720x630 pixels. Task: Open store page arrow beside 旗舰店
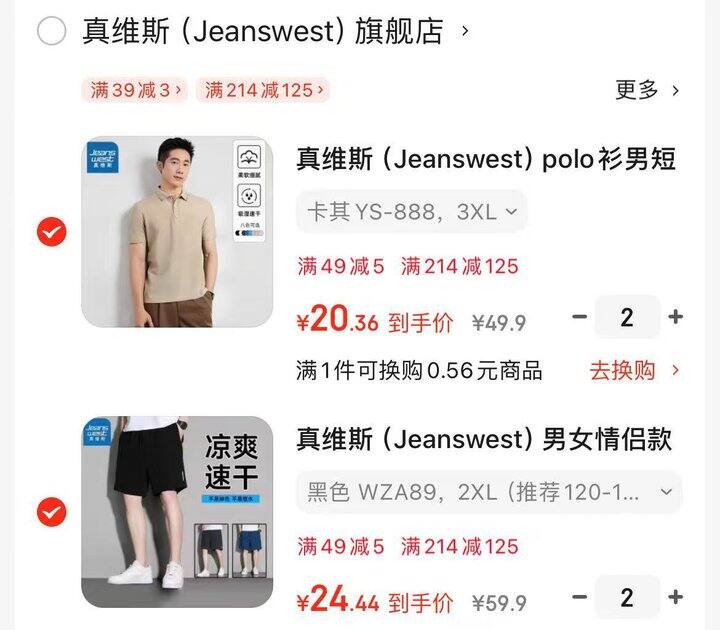pos(465,31)
